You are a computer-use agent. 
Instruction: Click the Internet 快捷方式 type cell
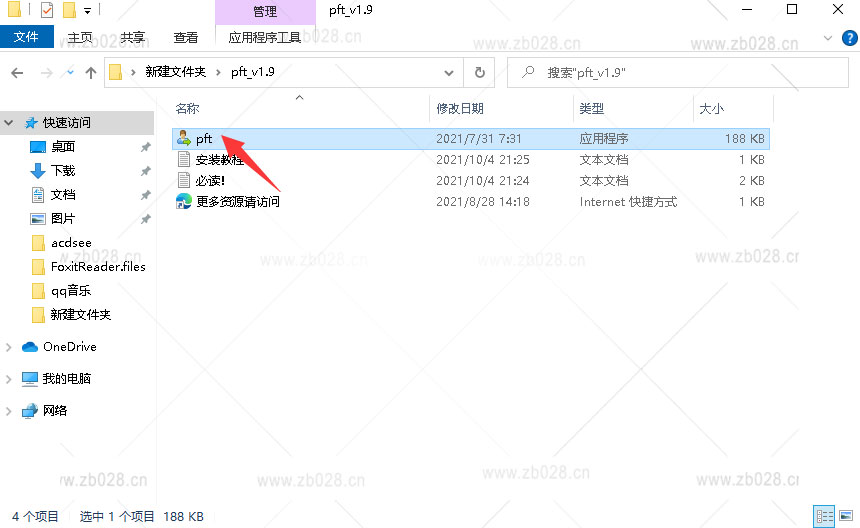(x=628, y=202)
